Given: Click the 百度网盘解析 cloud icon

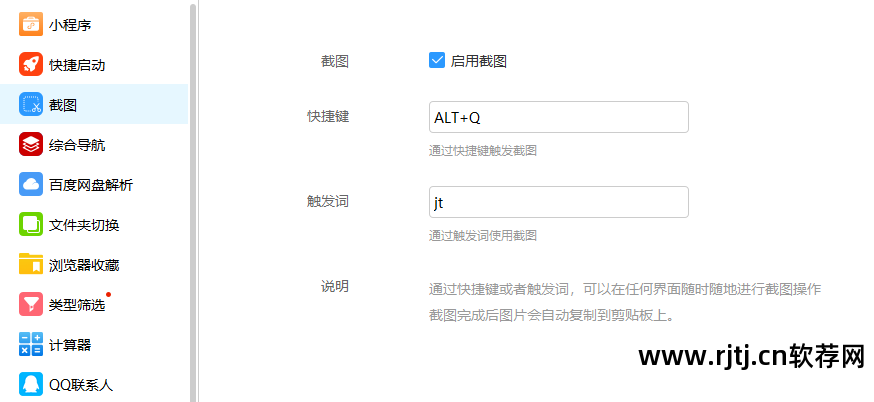Looking at the screenshot, I should [x=31, y=184].
